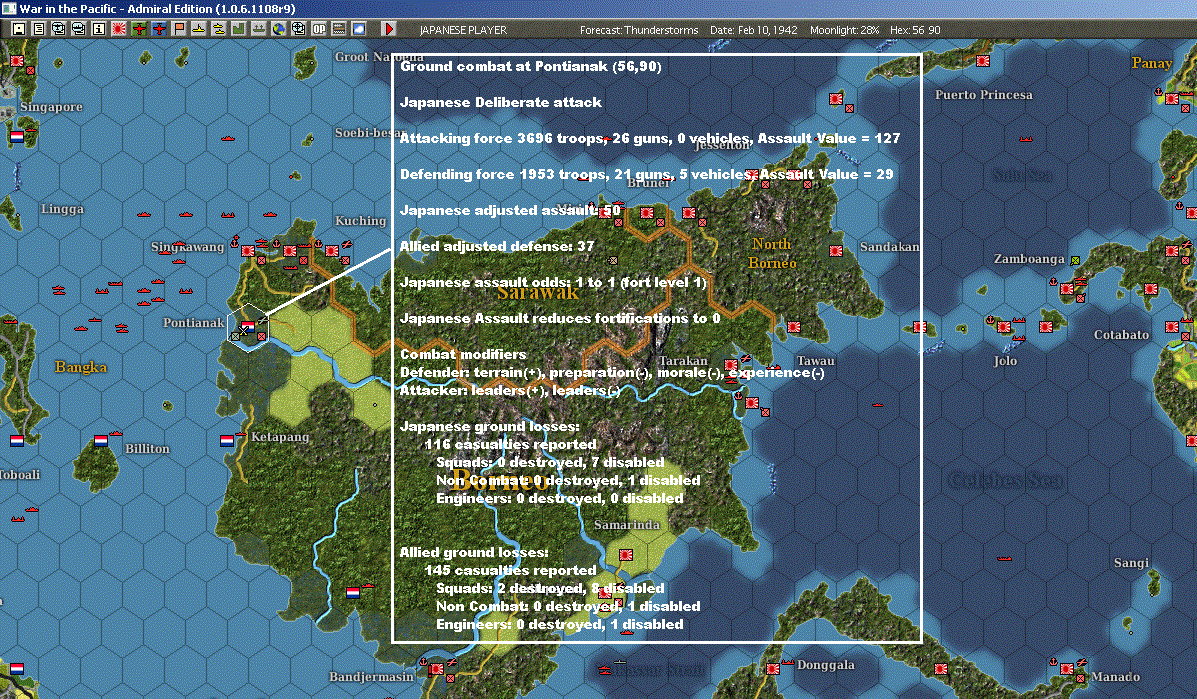Click the 'Toboali' map label

[20, 474]
